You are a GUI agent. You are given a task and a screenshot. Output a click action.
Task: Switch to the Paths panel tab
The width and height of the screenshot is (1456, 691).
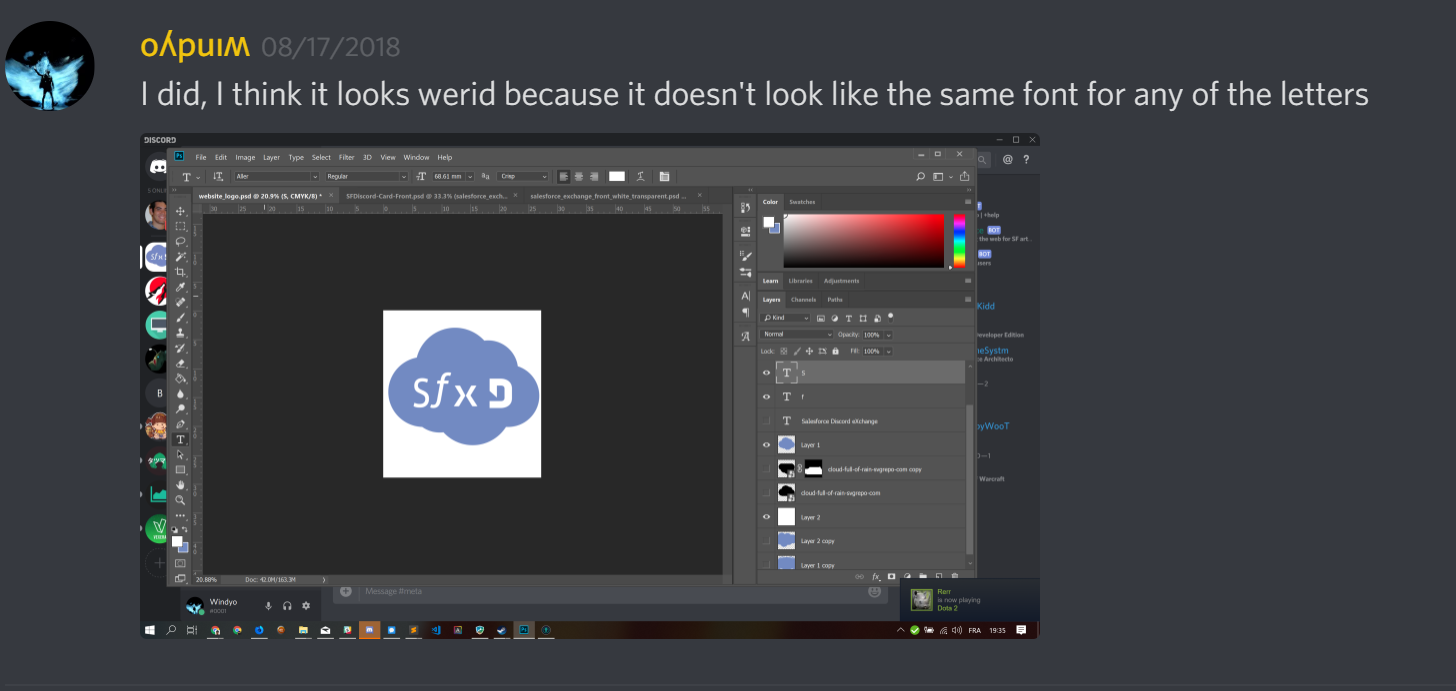(835, 299)
